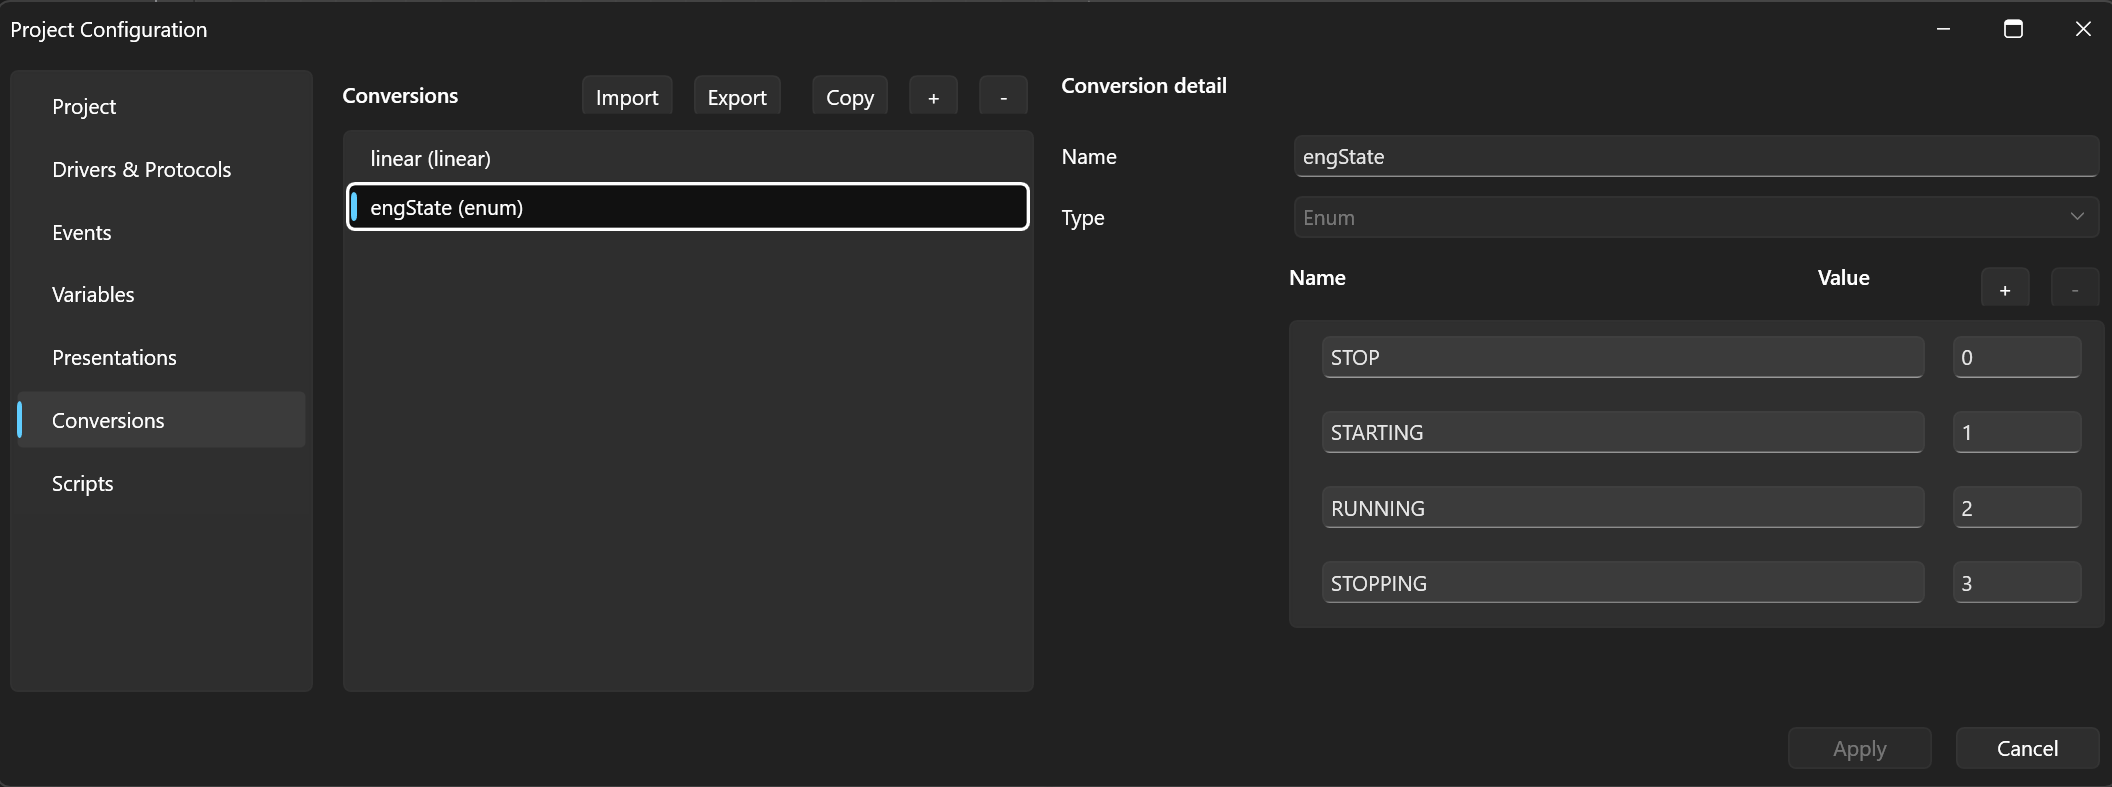Copy the selected conversion
The height and width of the screenshot is (787, 2112).
(x=850, y=97)
